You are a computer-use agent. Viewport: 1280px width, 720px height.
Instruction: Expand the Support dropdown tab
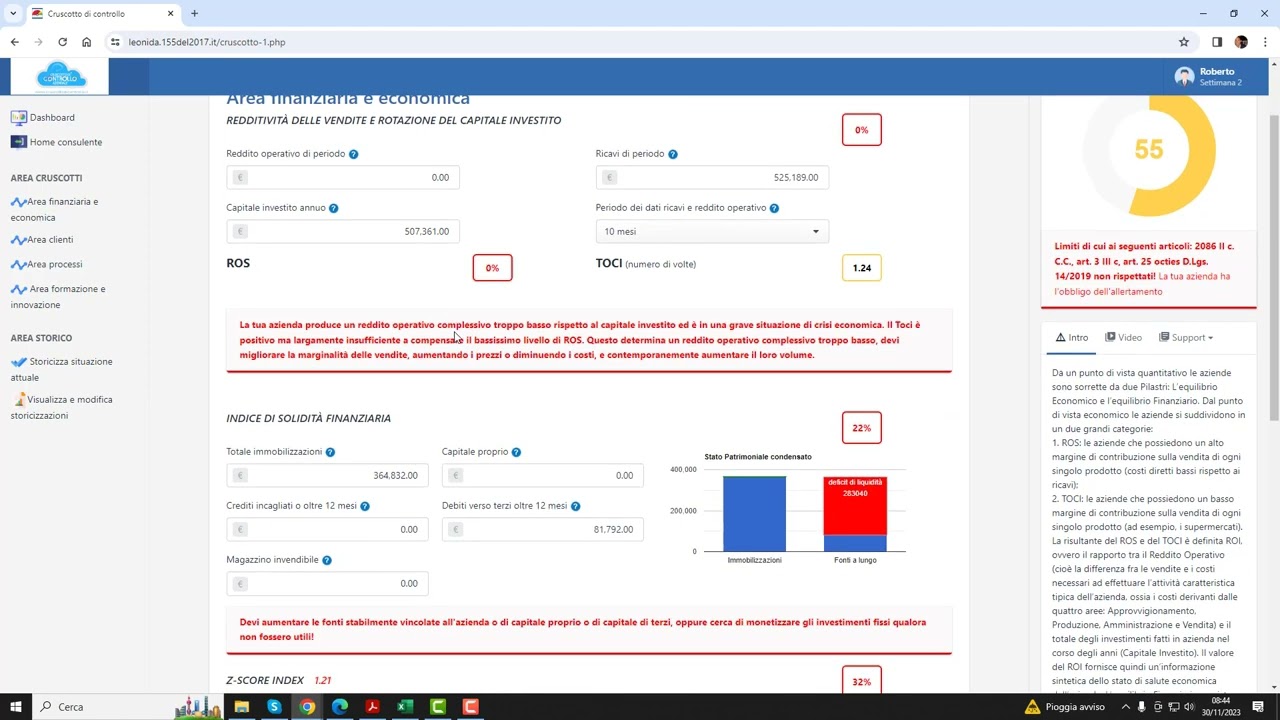(1187, 338)
